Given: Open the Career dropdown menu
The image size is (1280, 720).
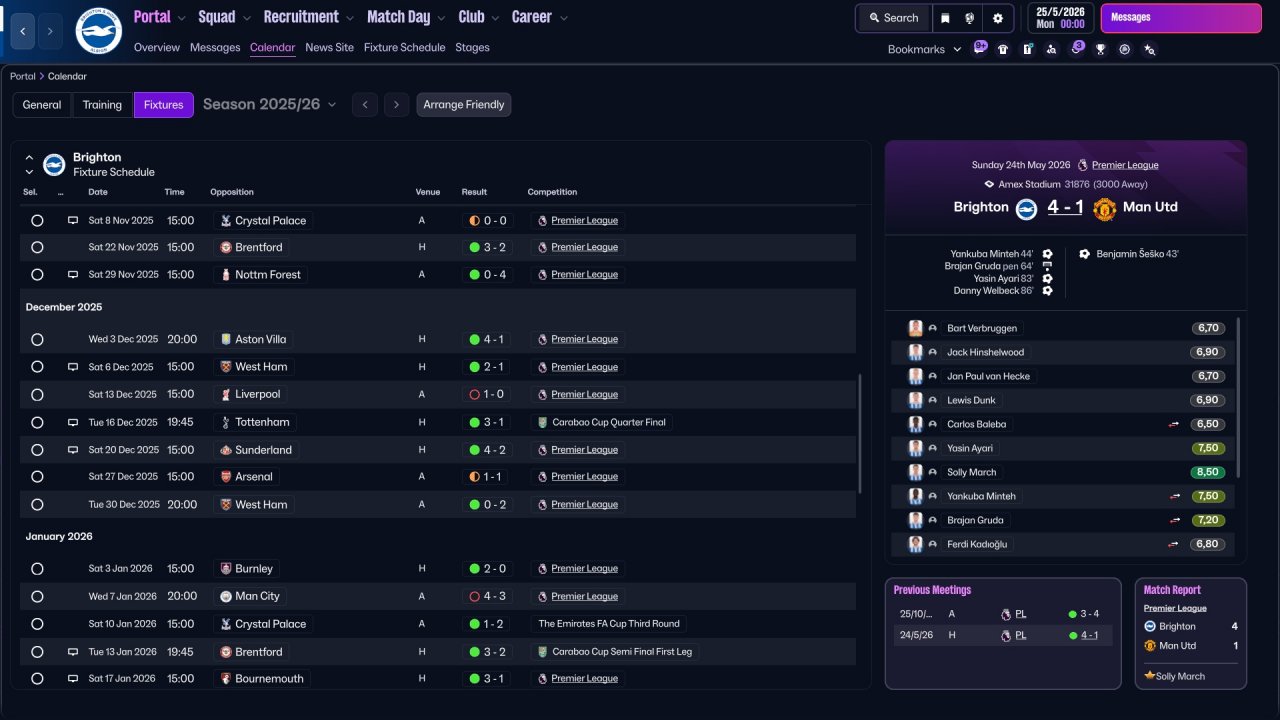Looking at the screenshot, I should pyautogui.click(x=540, y=17).
